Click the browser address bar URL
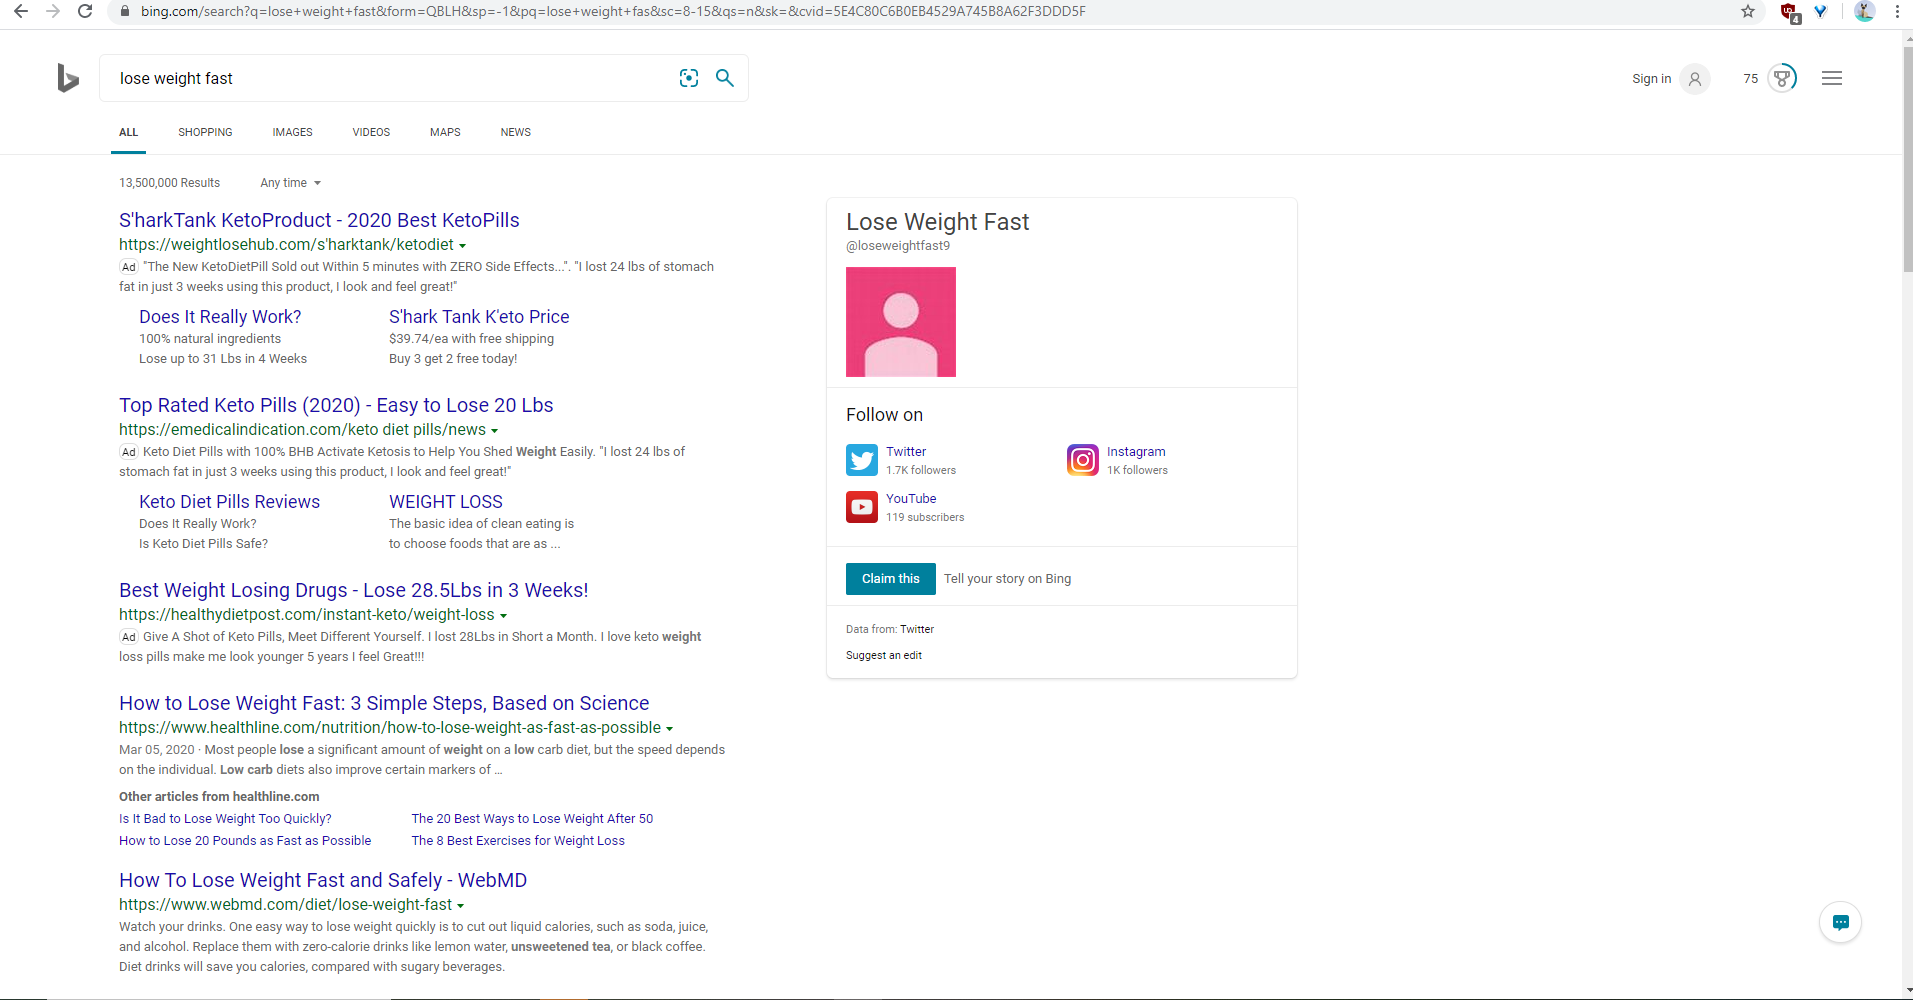Screen dimensions: 1913x1000 (x=613, y=11)
